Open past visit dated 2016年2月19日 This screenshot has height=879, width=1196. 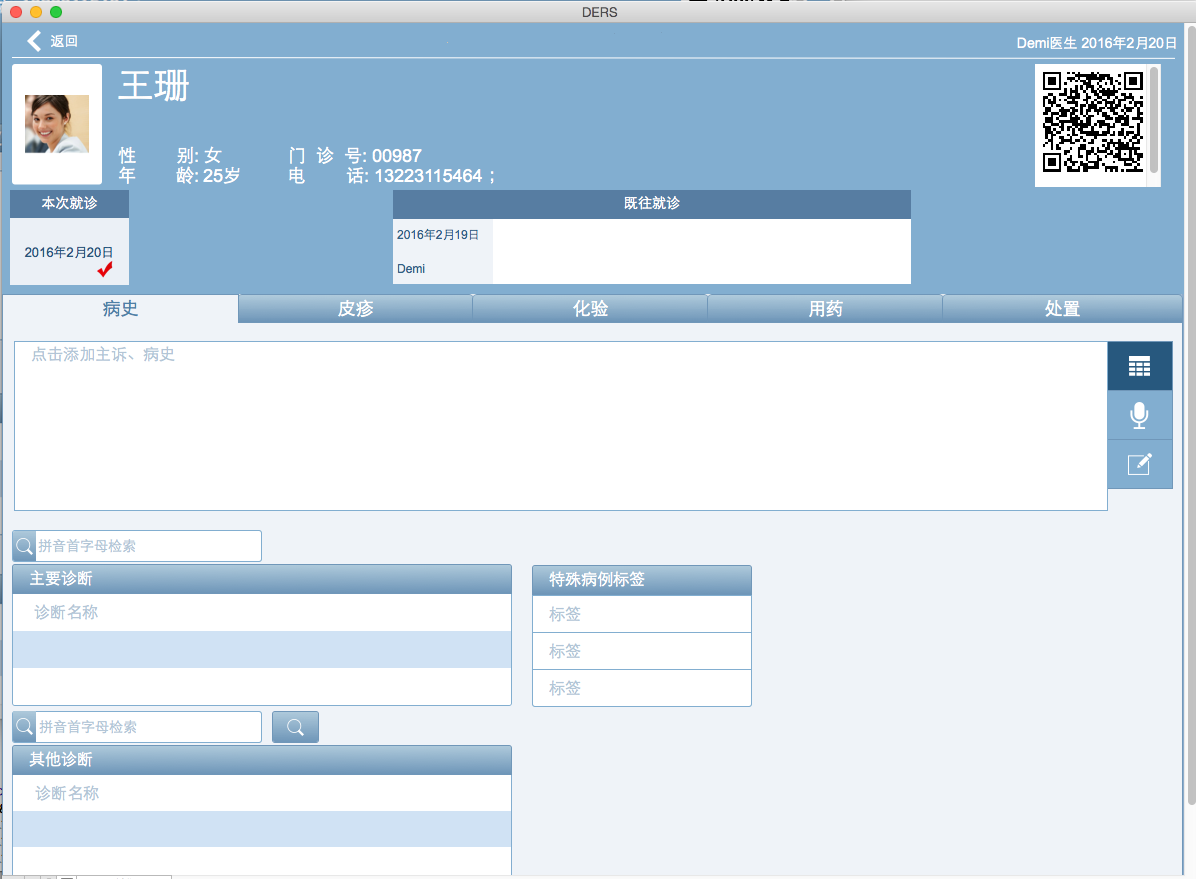(x=438, y=235)
